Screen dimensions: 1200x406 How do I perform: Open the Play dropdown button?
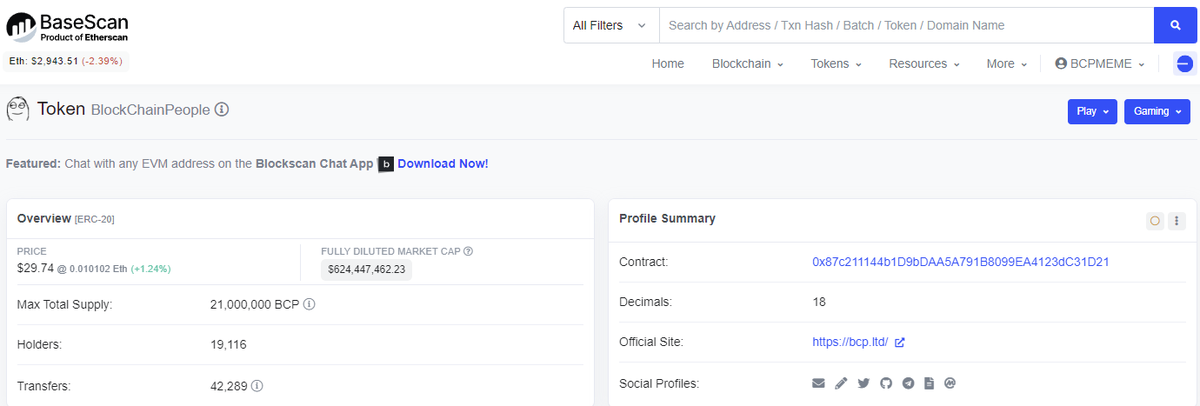[x=1093, y=111]
